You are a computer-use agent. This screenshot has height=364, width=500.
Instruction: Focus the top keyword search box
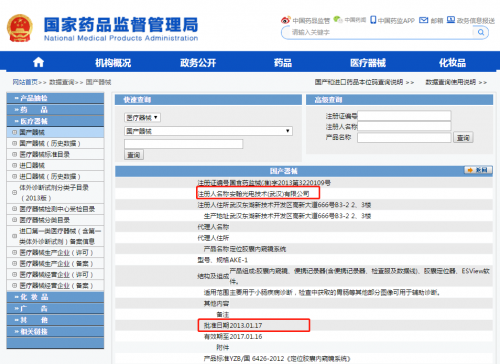point(382,32)
